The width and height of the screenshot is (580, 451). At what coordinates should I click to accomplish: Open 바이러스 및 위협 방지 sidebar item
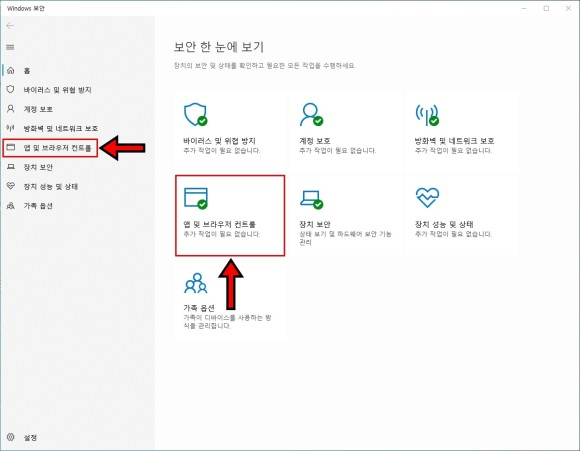[x=57, y=90]
